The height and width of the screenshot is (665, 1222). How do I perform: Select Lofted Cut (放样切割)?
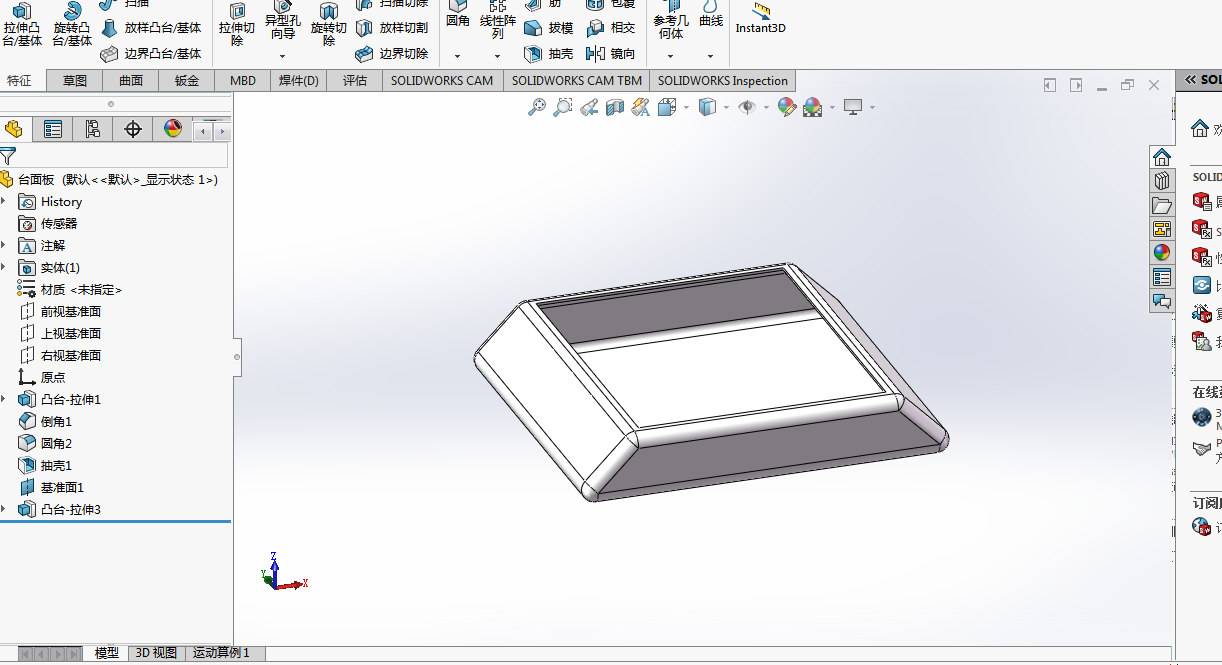[x=392, y=28]
